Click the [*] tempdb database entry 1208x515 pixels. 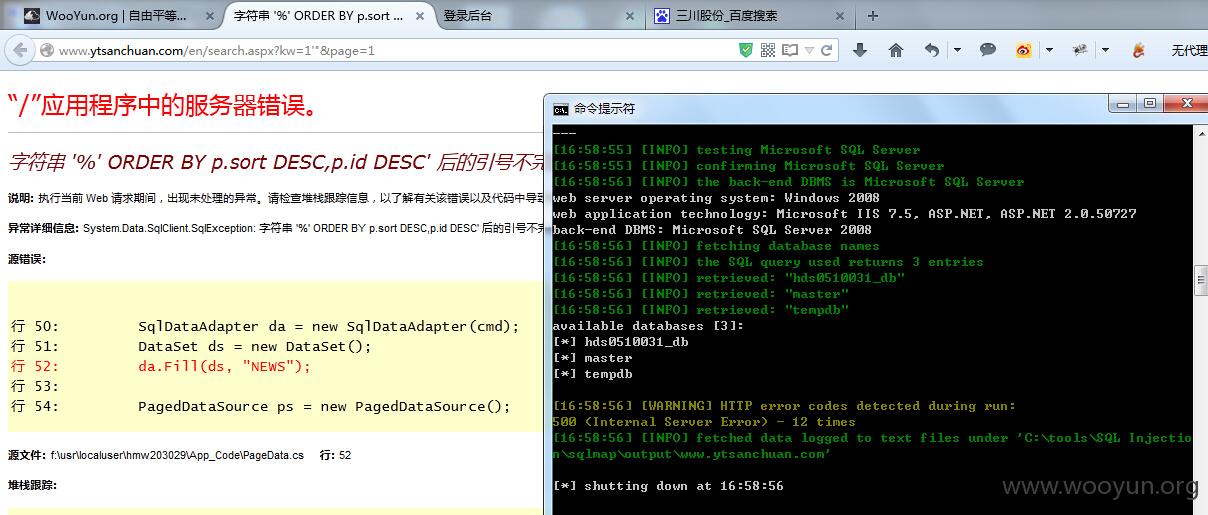tap(592, 374)
